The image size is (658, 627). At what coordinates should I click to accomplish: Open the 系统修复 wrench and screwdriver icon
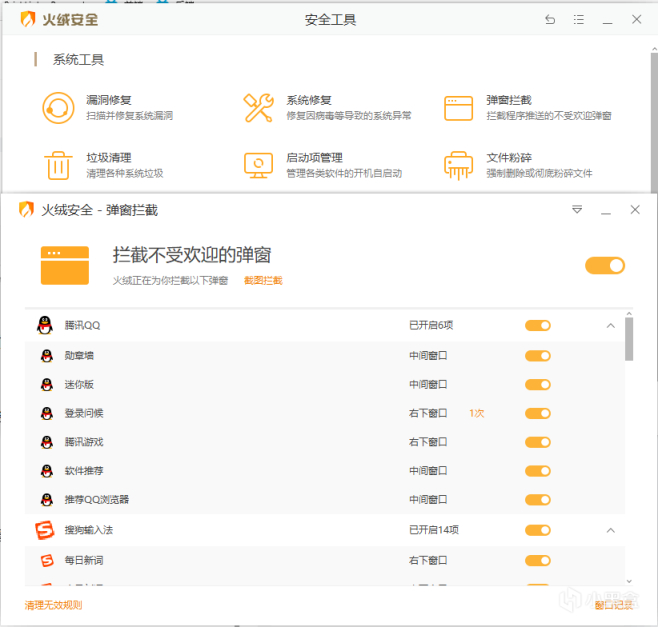point(258,108)
